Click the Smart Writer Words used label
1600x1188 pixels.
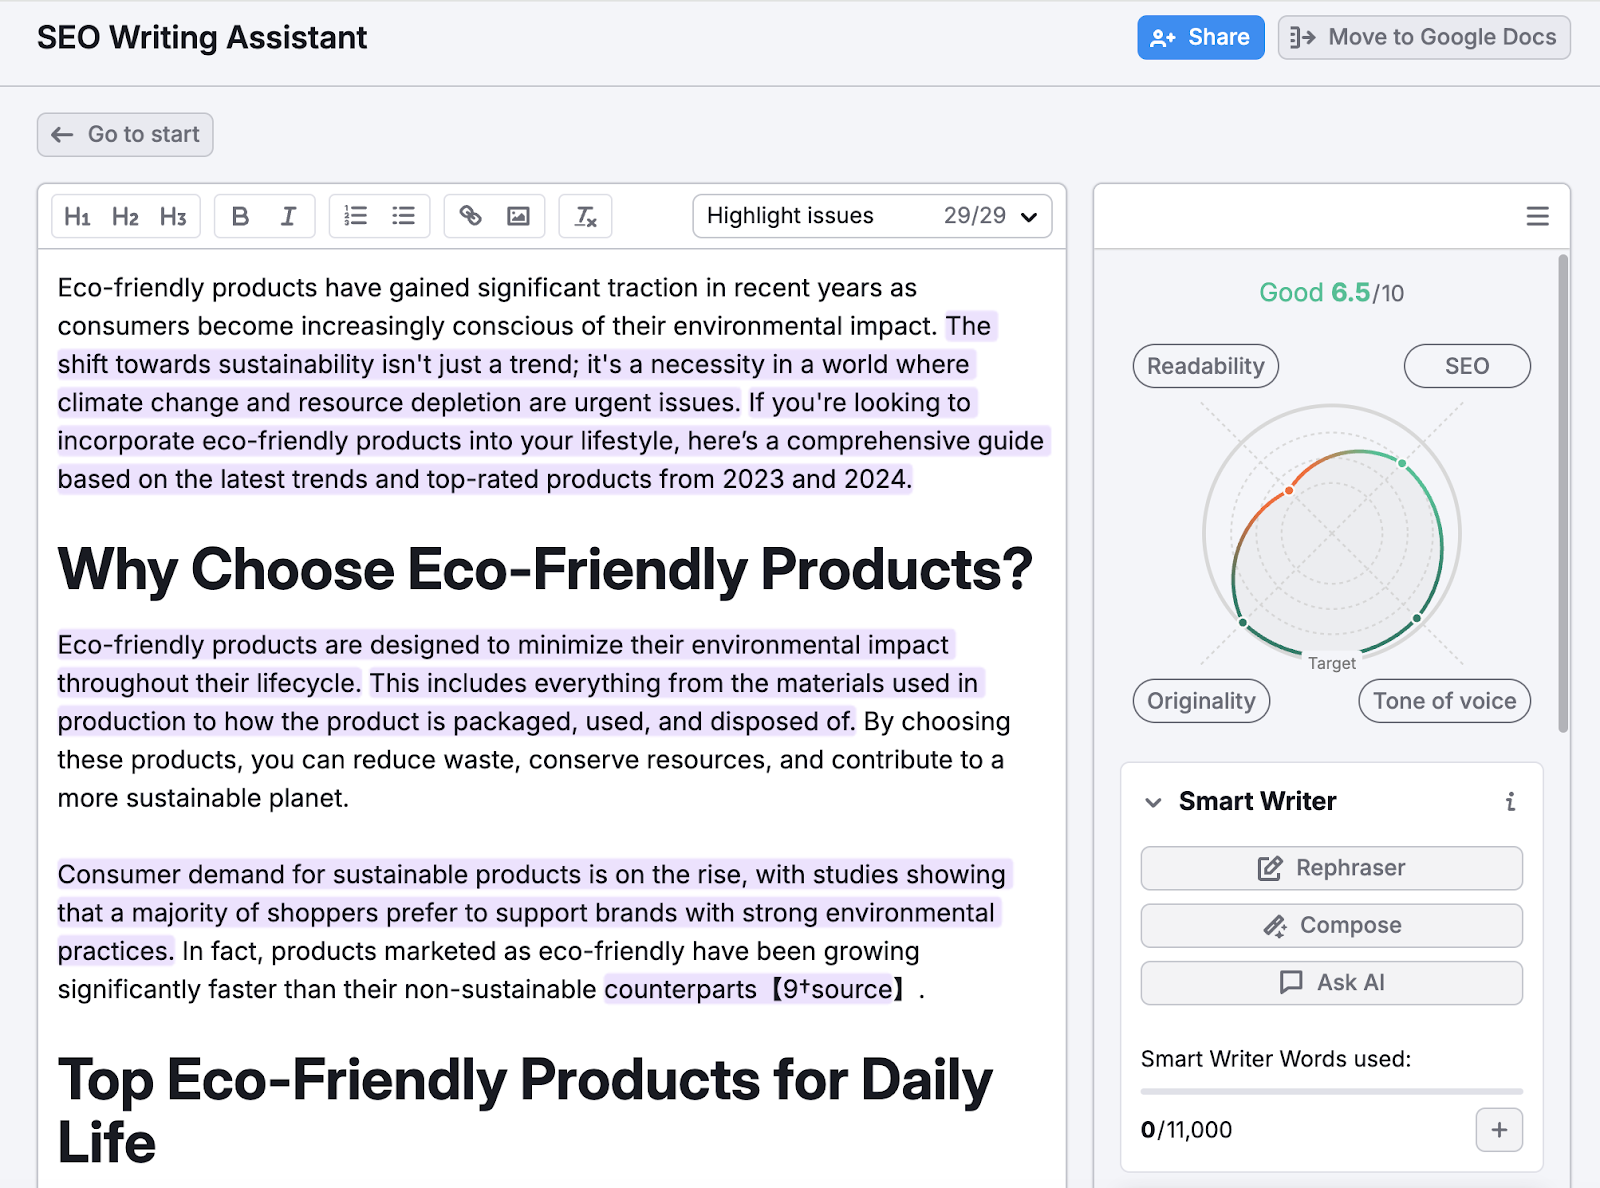[1276, 1059]
